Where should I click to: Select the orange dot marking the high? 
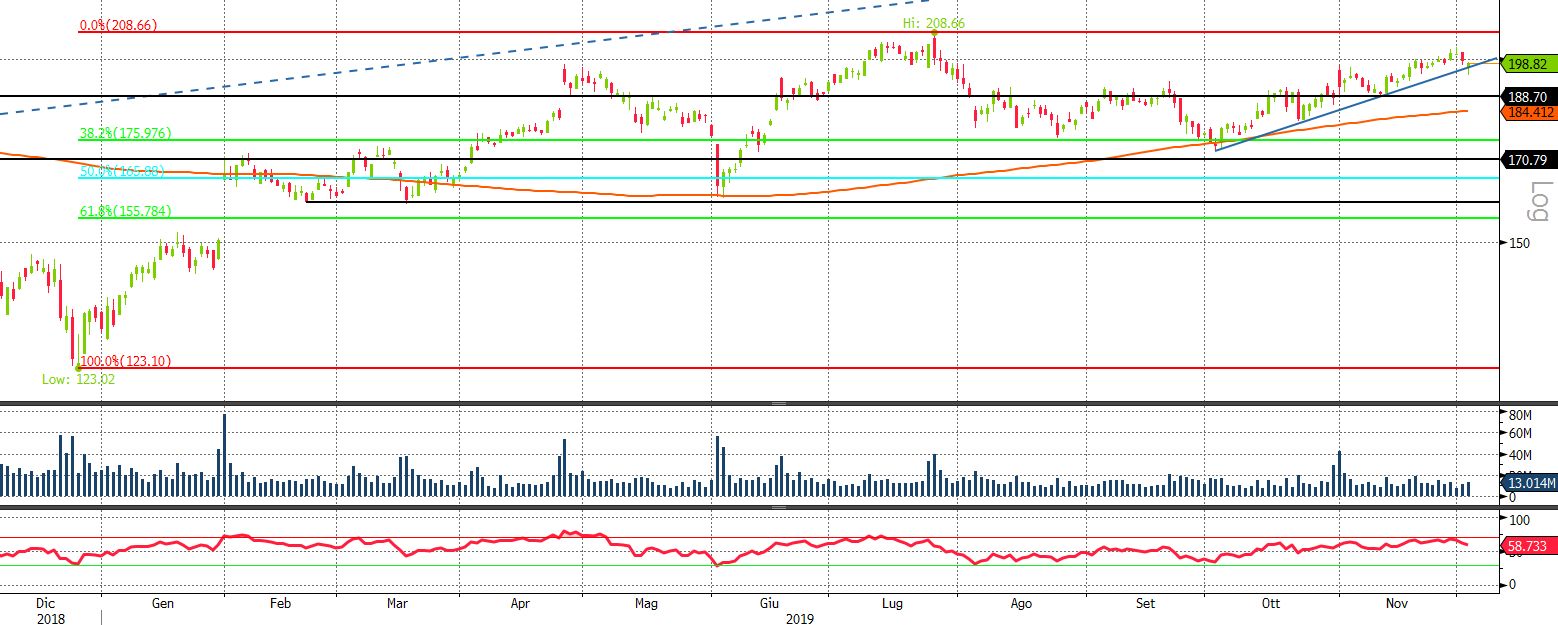[x=933, y=33]
